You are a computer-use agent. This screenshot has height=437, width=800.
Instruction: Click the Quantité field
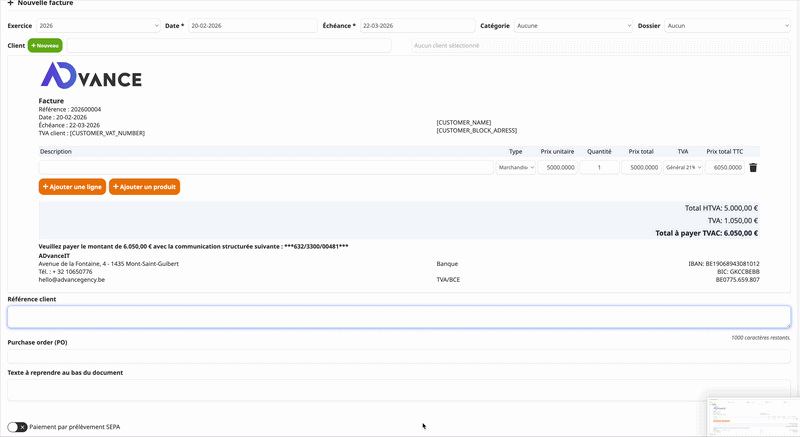[599, 168]
